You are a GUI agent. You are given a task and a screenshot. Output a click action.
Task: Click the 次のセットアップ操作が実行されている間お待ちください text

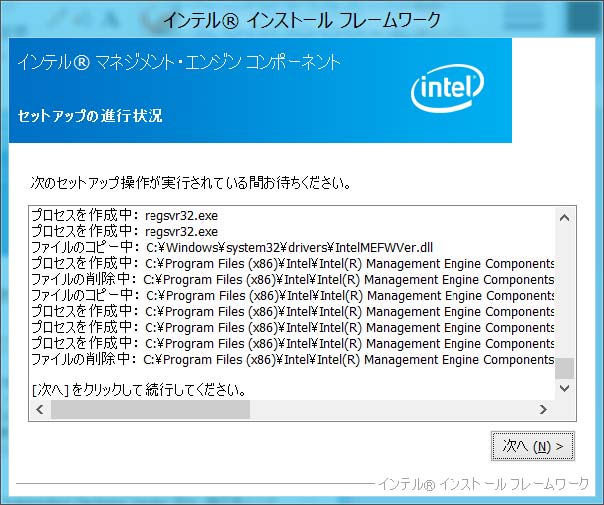[x=191, y=183]
